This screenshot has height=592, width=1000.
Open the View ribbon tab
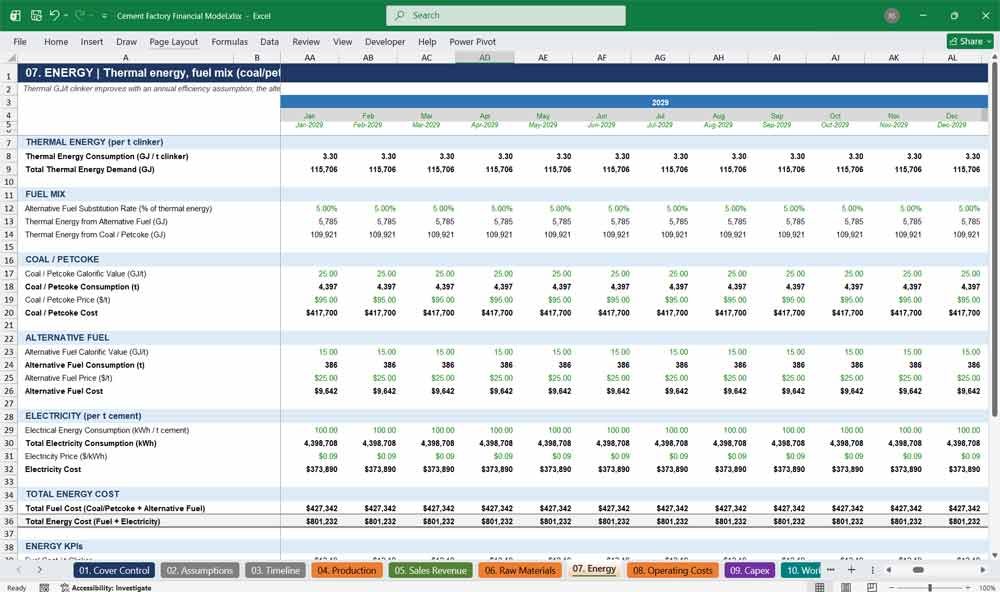(x=342, y=41)
